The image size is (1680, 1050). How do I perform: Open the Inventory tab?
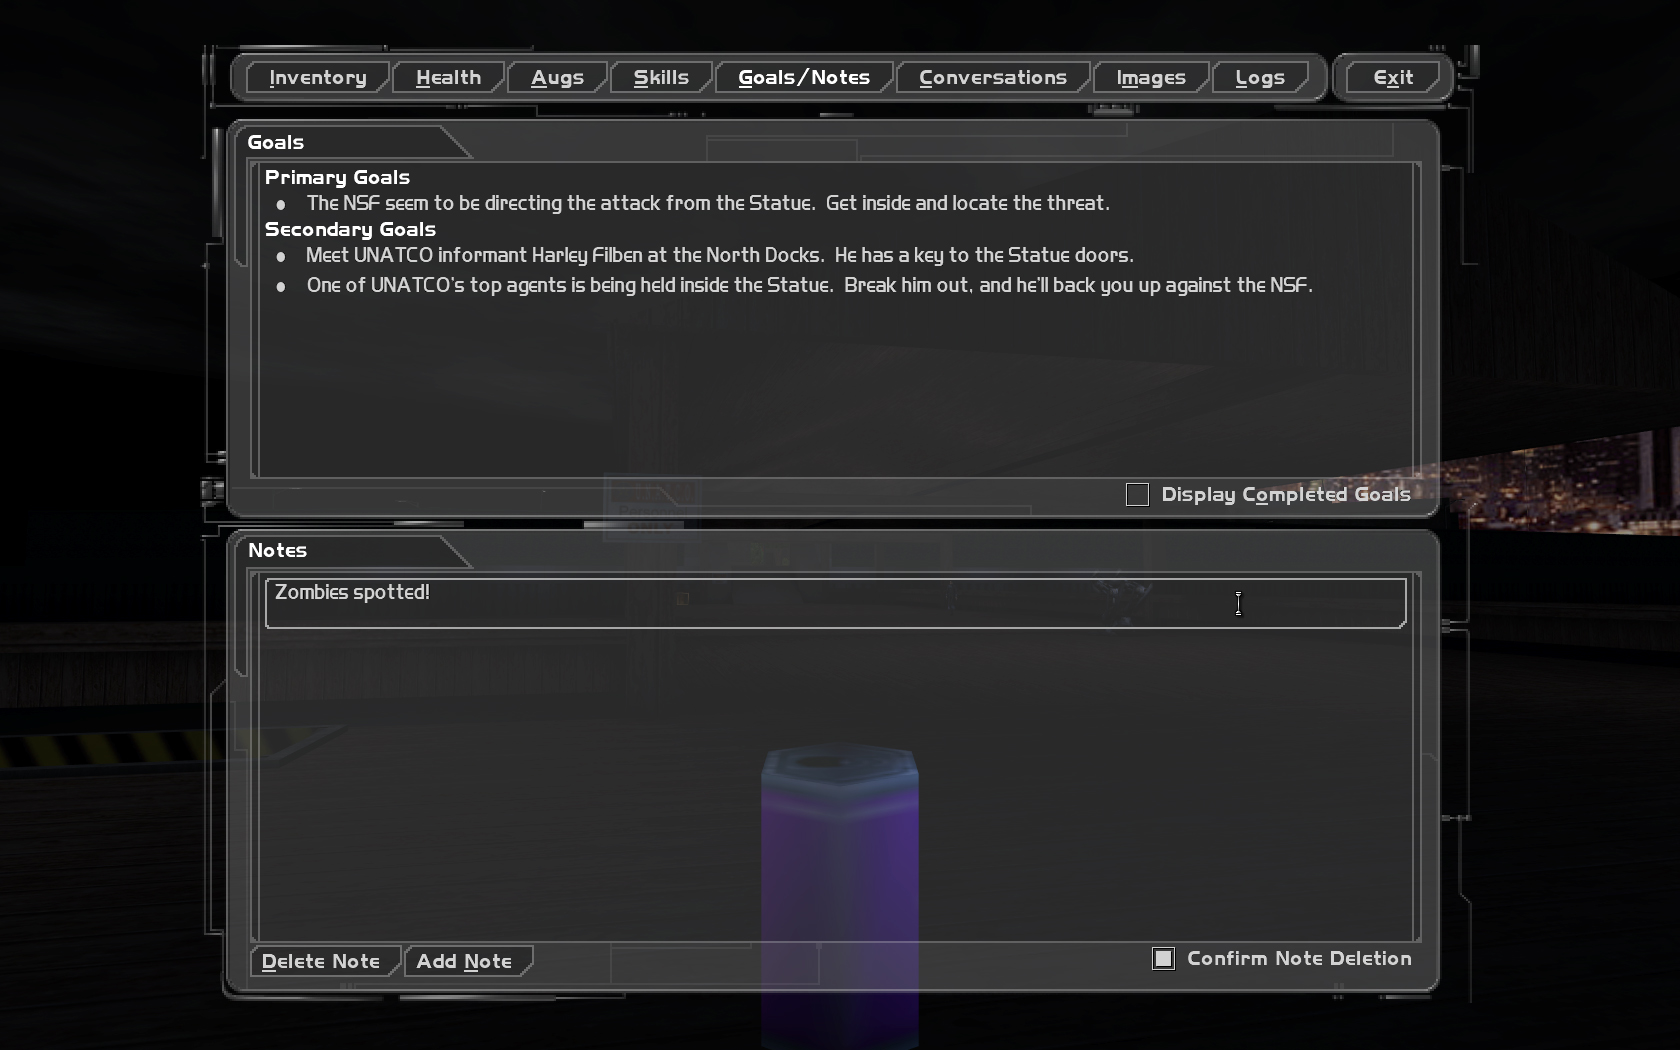(x=317, y=78)
